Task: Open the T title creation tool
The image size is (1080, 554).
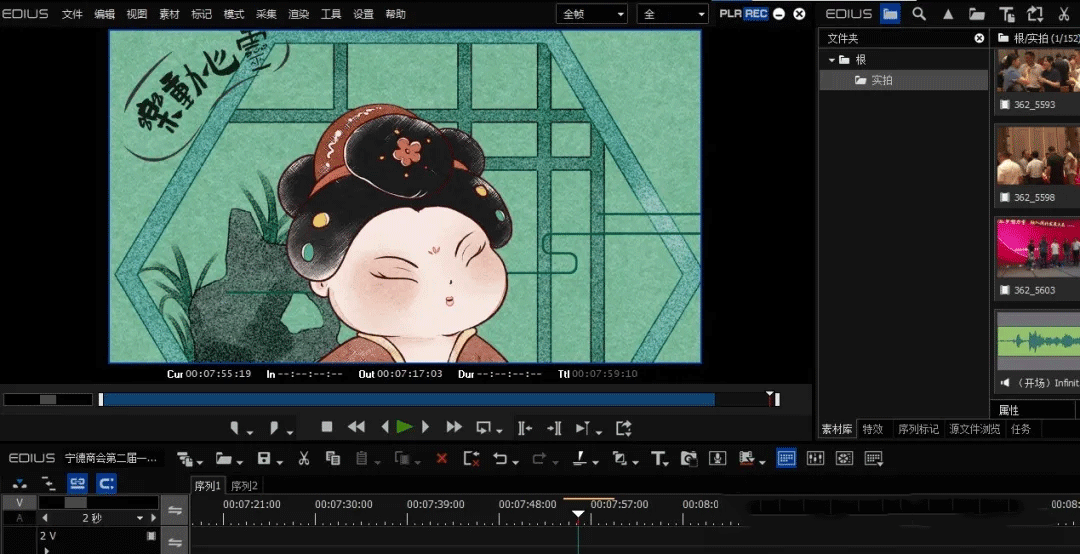Action: click(x=658, y=458)
